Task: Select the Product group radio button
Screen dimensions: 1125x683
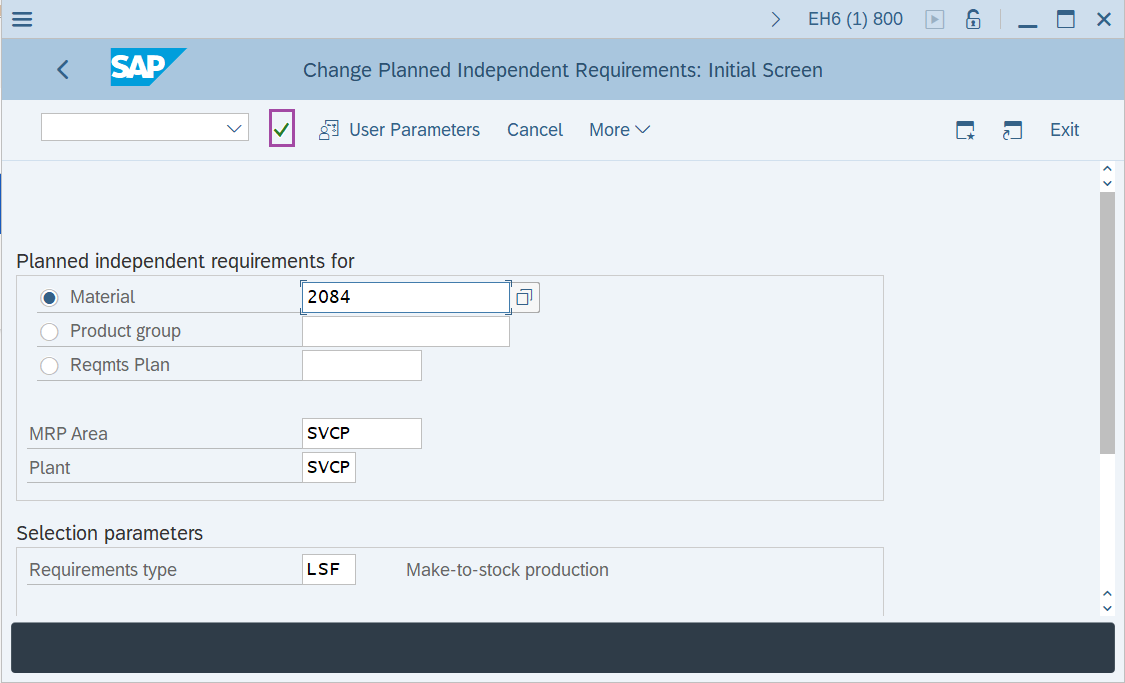Action: tap(49, 332)
